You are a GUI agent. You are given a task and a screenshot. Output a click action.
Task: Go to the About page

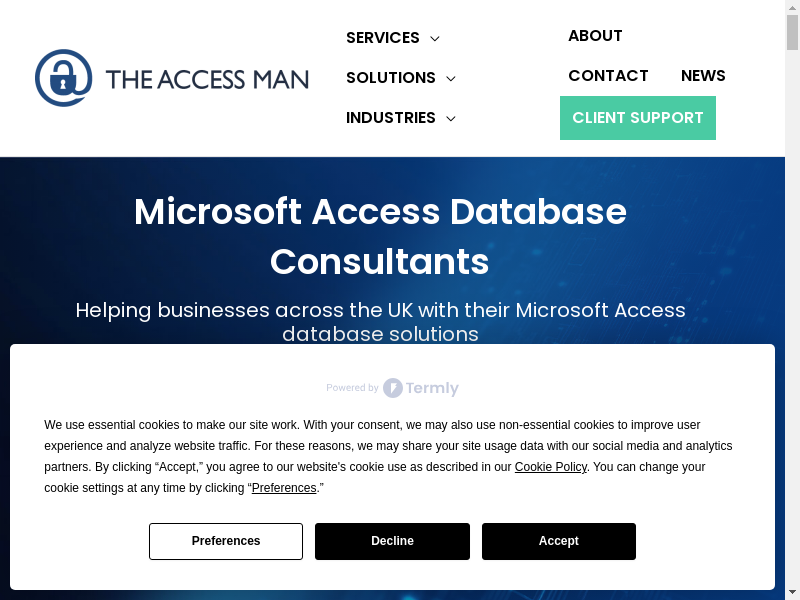(x=595, y=36)
